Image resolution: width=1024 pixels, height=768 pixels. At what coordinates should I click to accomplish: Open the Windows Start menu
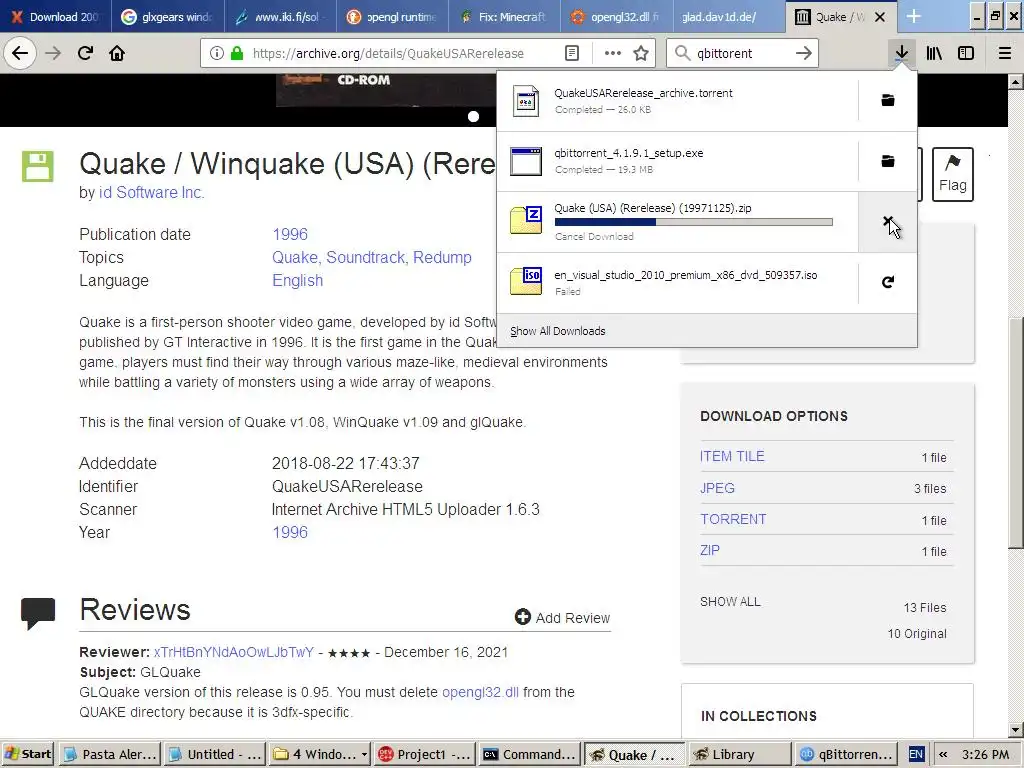click(x=28, y=754)
